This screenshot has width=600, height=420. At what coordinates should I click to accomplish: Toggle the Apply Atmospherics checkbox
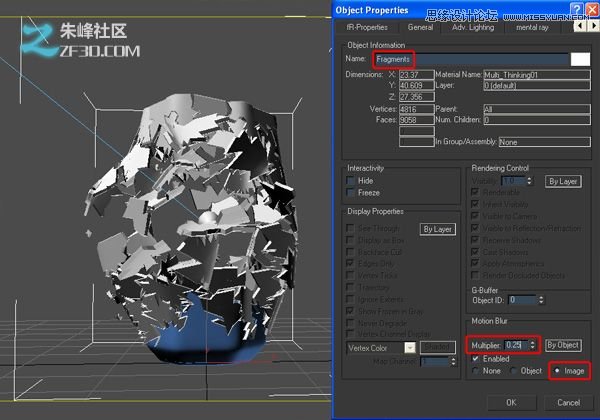(x=475, y=263)
